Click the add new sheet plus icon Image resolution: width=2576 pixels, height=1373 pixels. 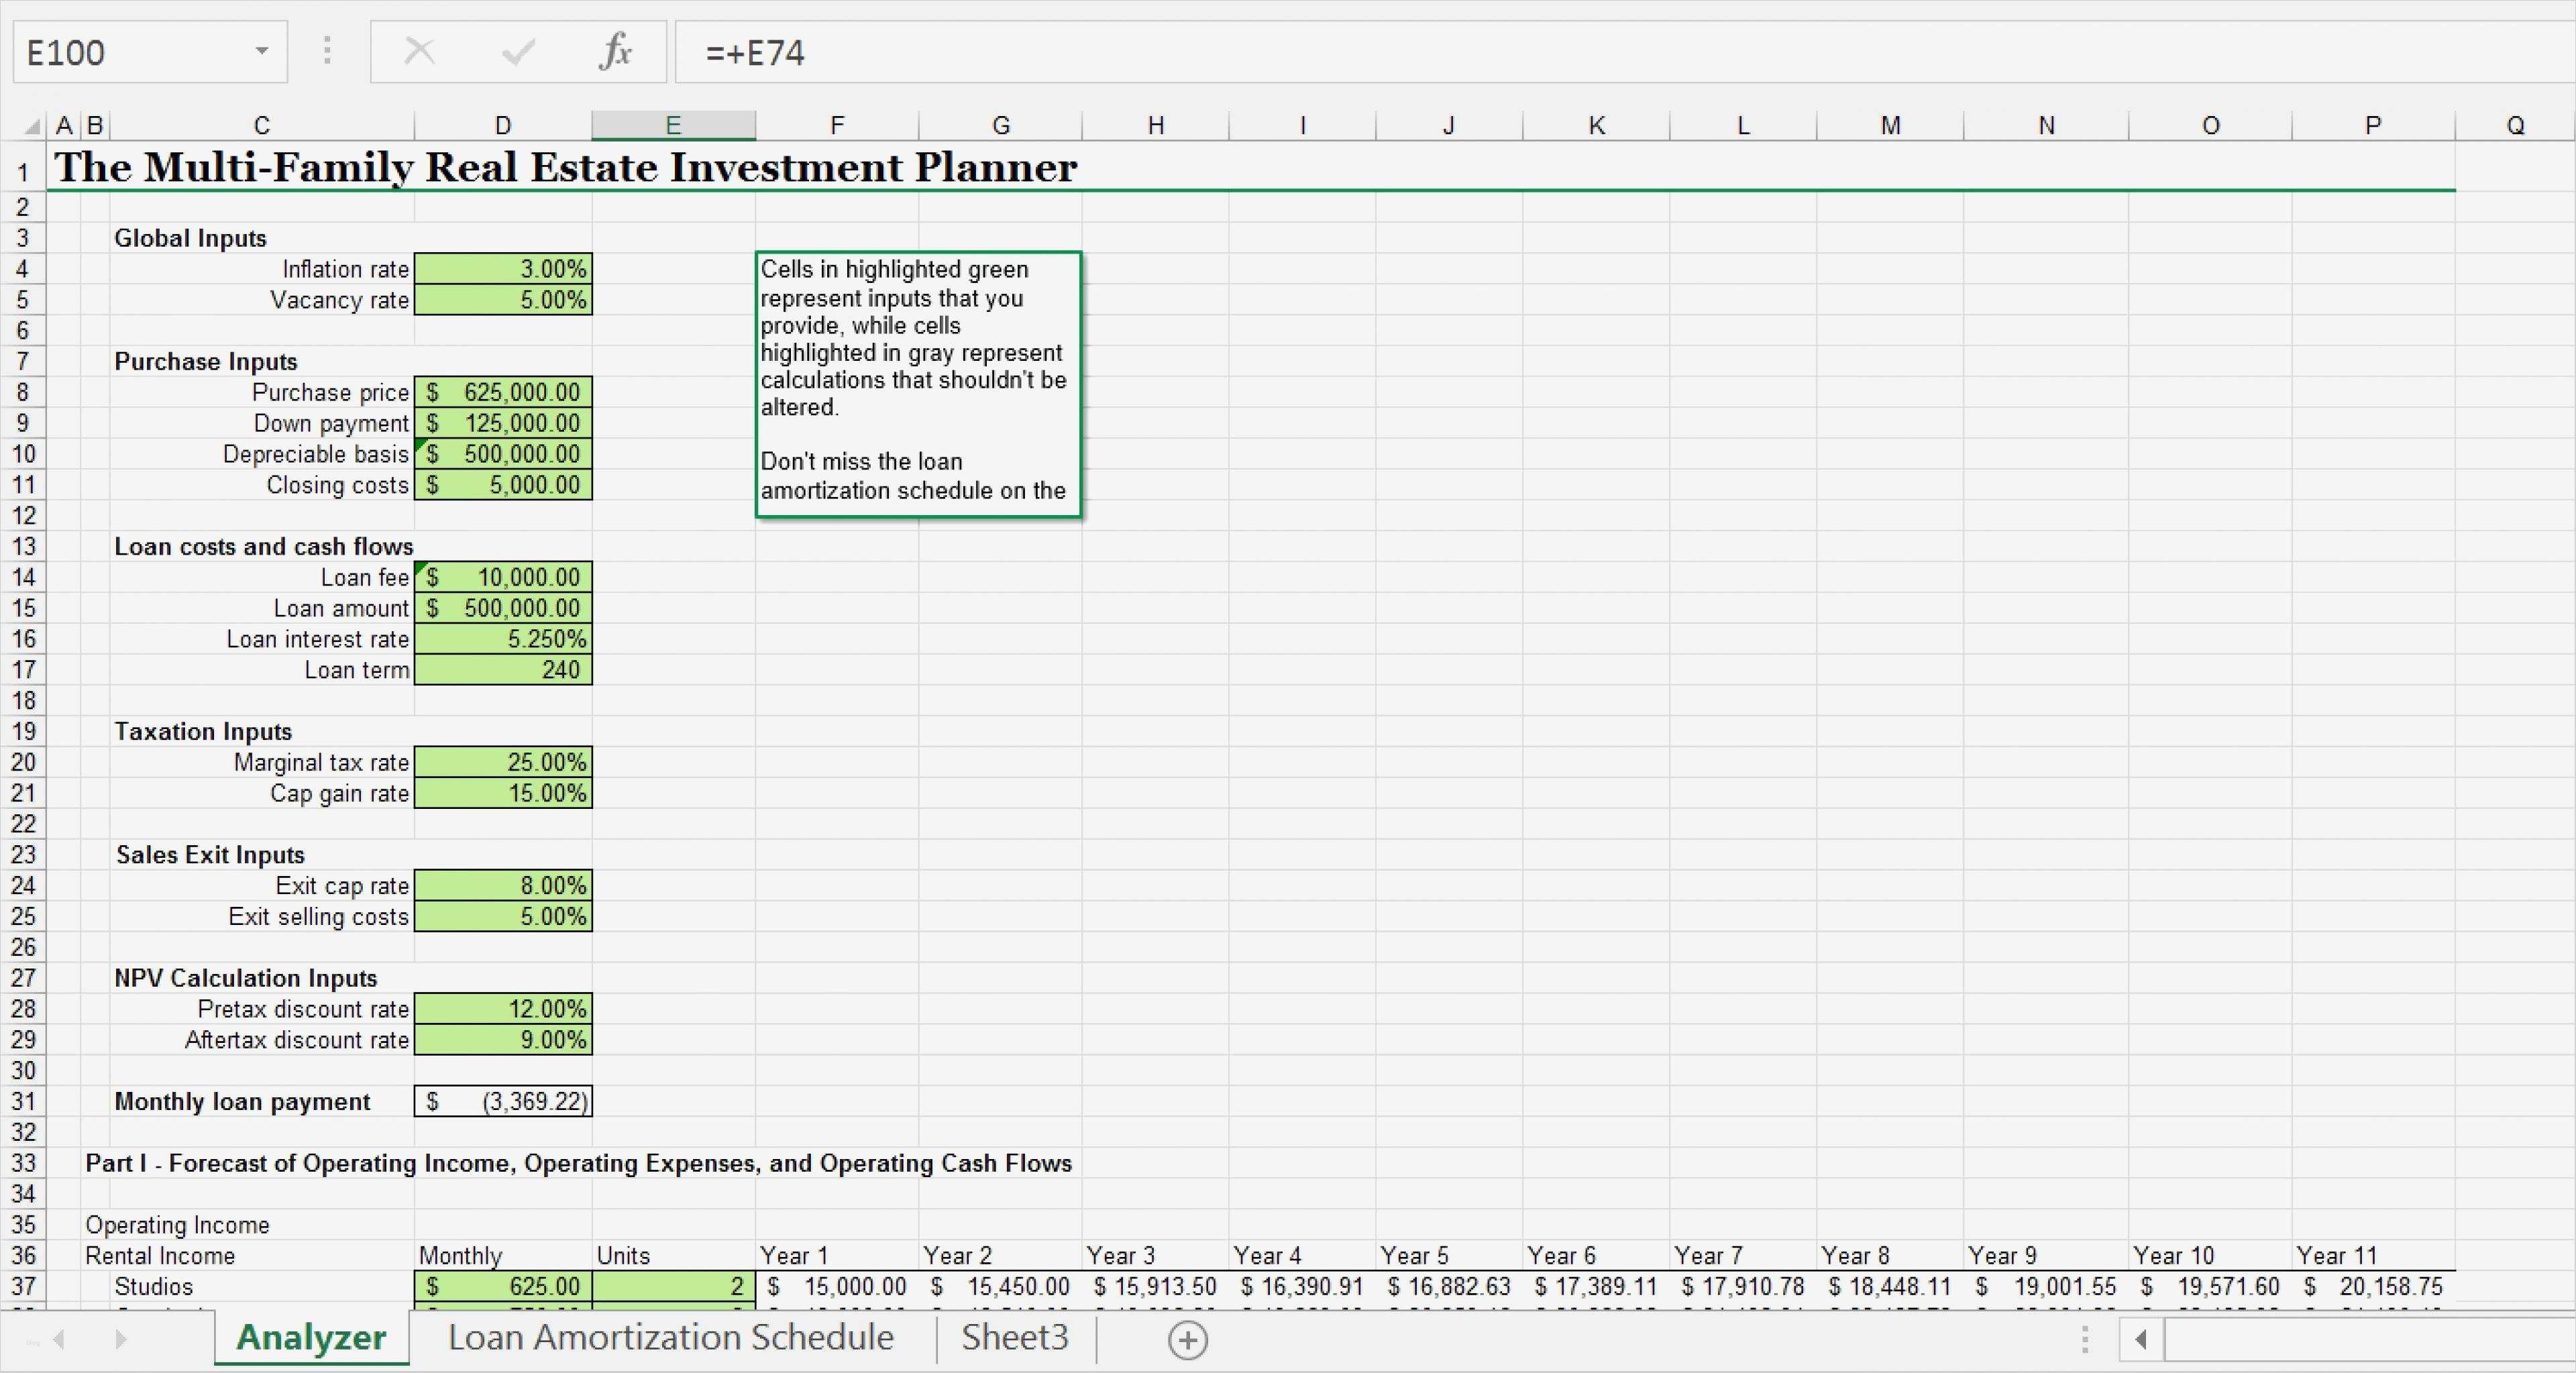(x=1187, y=1340)
